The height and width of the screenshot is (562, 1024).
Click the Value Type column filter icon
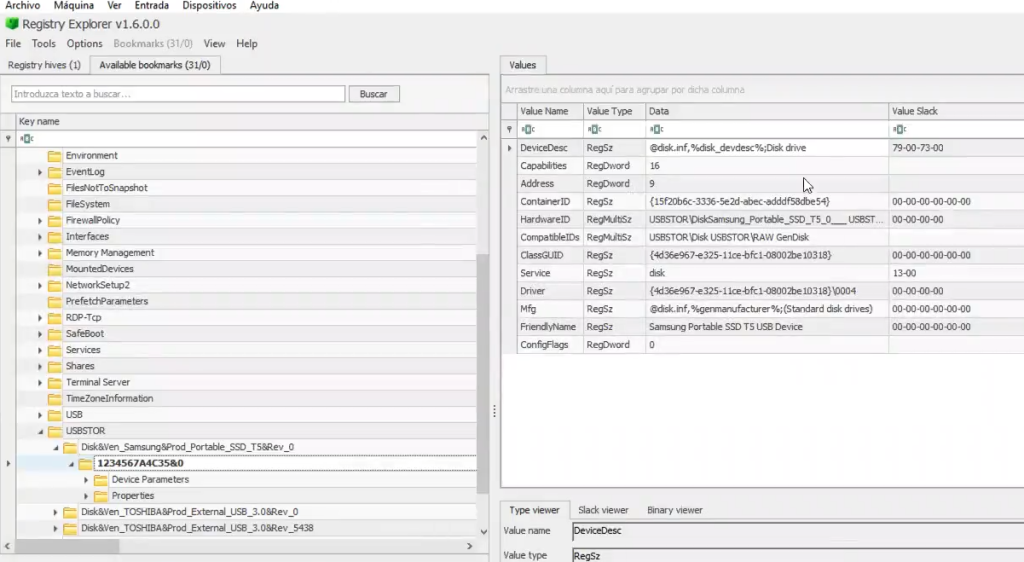(x=594, y=129)
